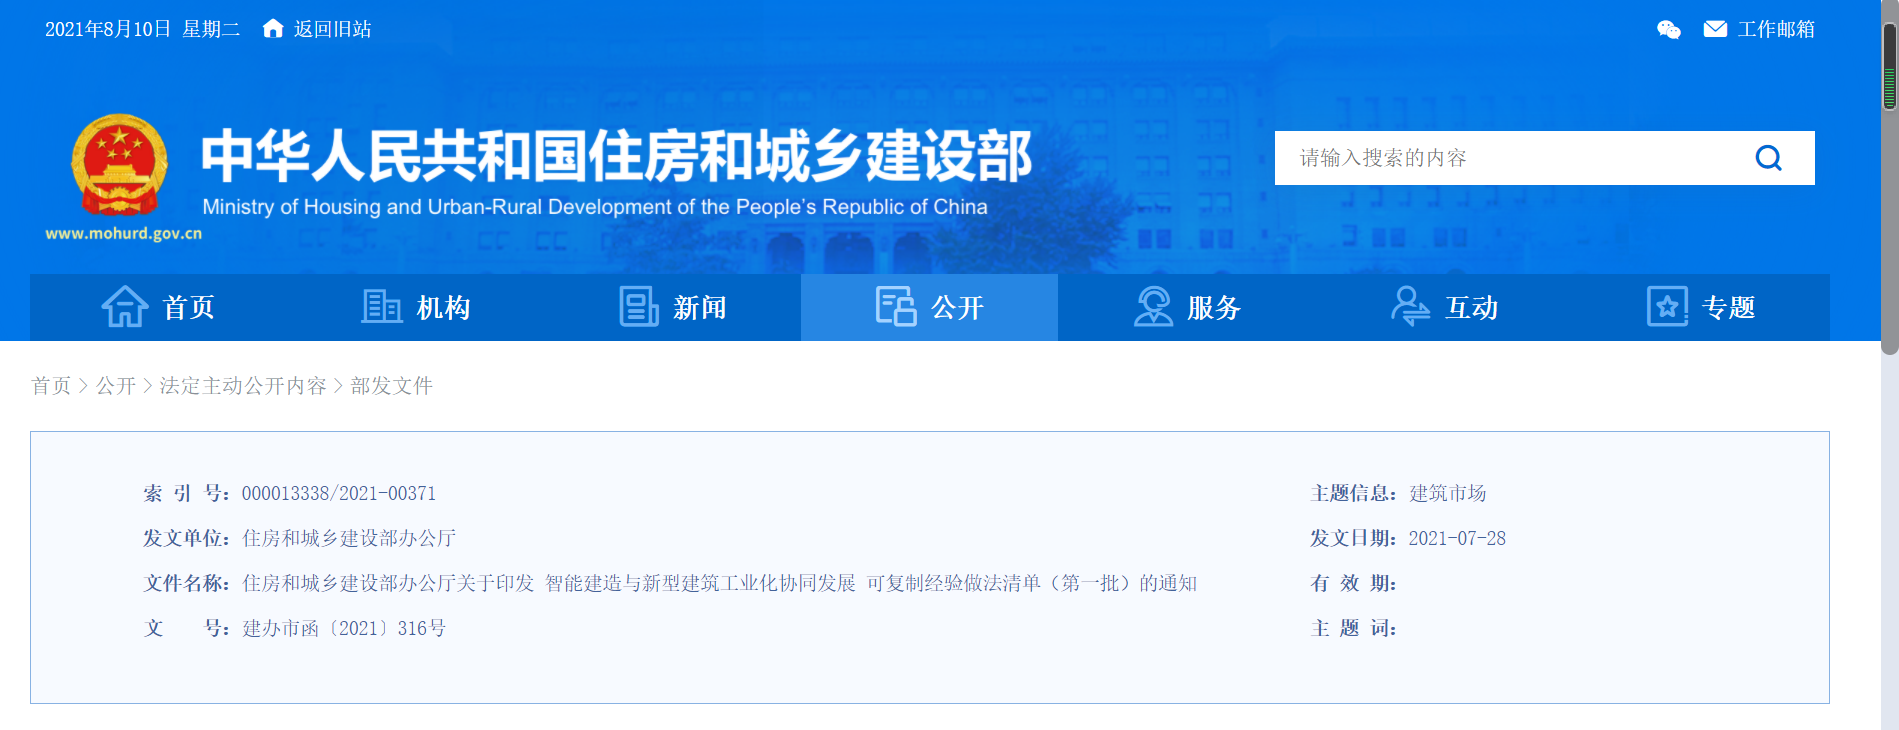The image size is (1899, 730).
Task: Click the 互动 person exchange icon
Action: pos(1410,307)
